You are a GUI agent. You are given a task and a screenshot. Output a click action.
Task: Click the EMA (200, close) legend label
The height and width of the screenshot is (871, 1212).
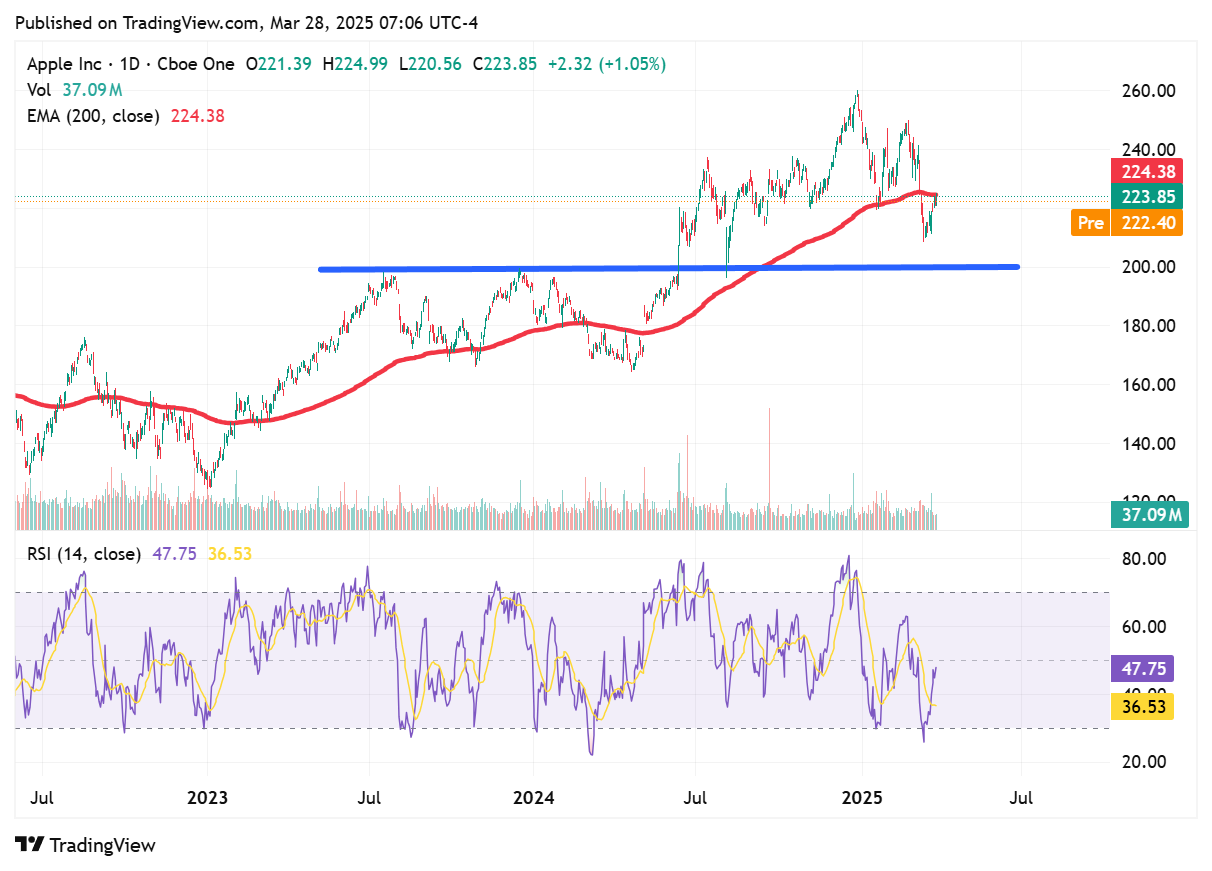(x=93, y=116)
